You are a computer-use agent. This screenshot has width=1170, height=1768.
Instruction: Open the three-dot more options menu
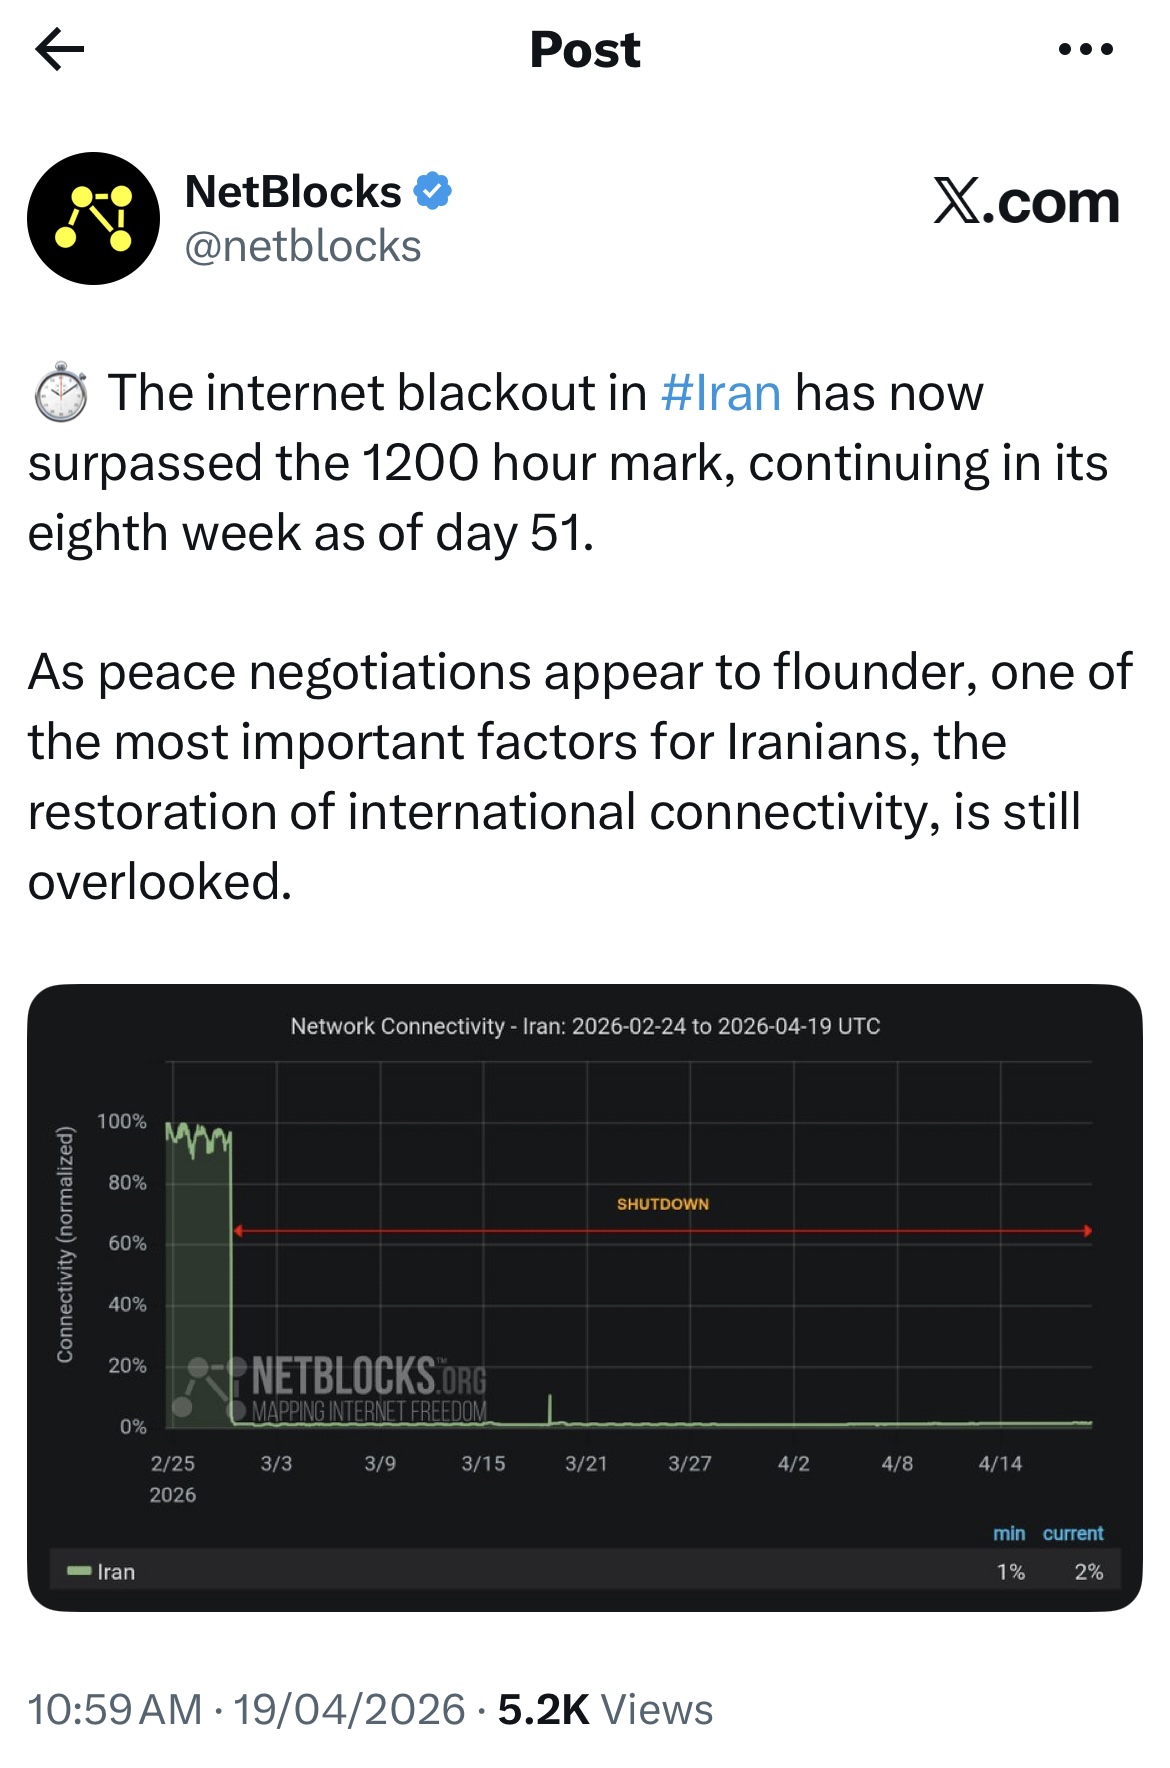(1085, 49)
